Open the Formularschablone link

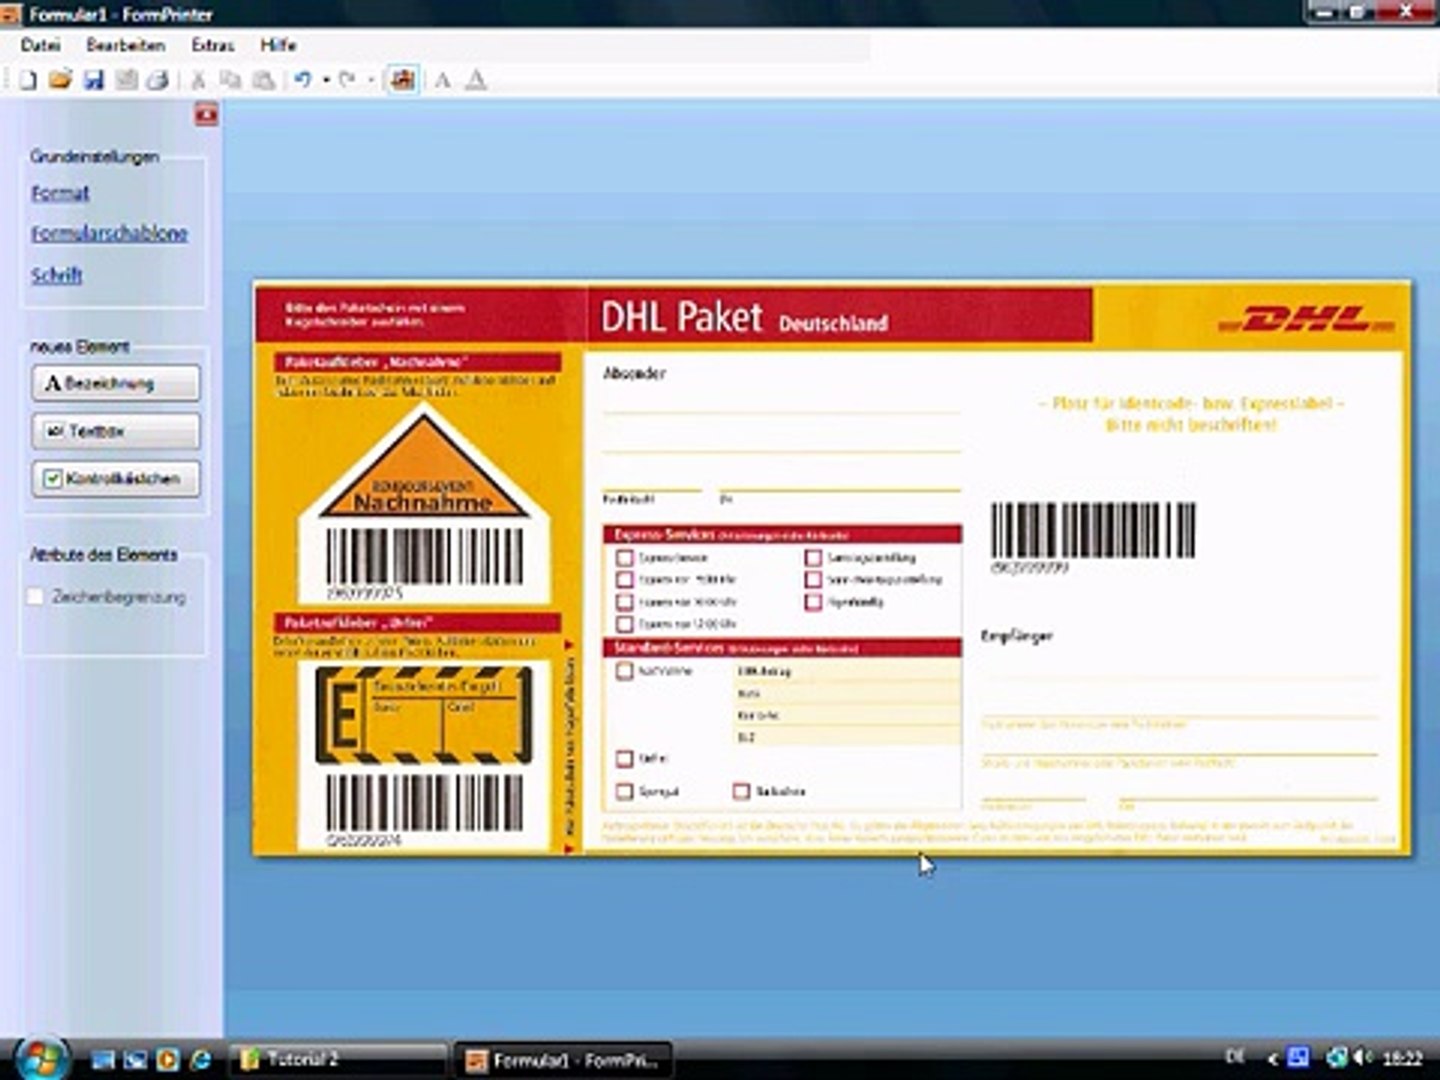click(x=109, y=233)
